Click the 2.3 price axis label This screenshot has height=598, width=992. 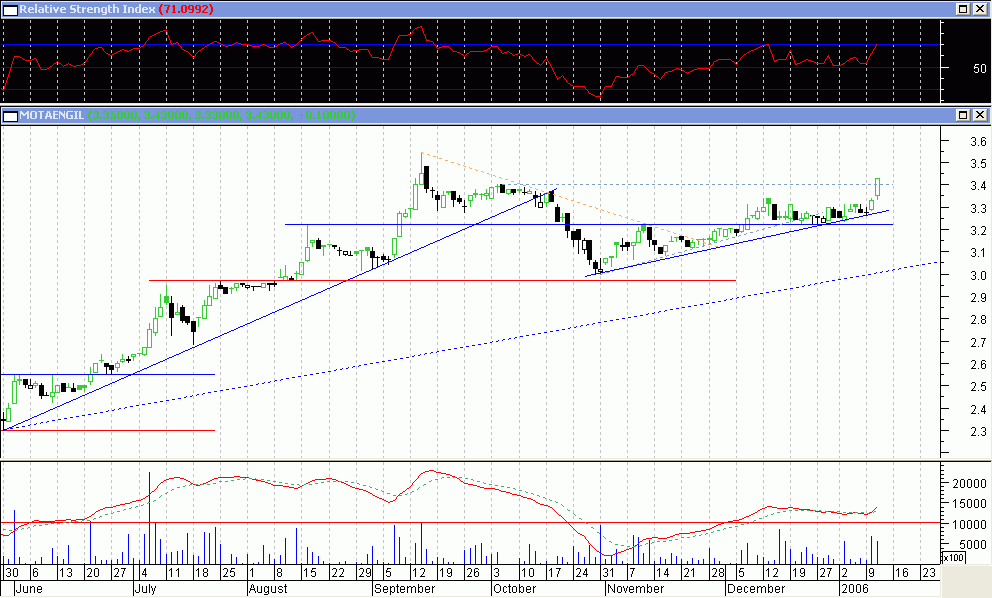[978, 432]
